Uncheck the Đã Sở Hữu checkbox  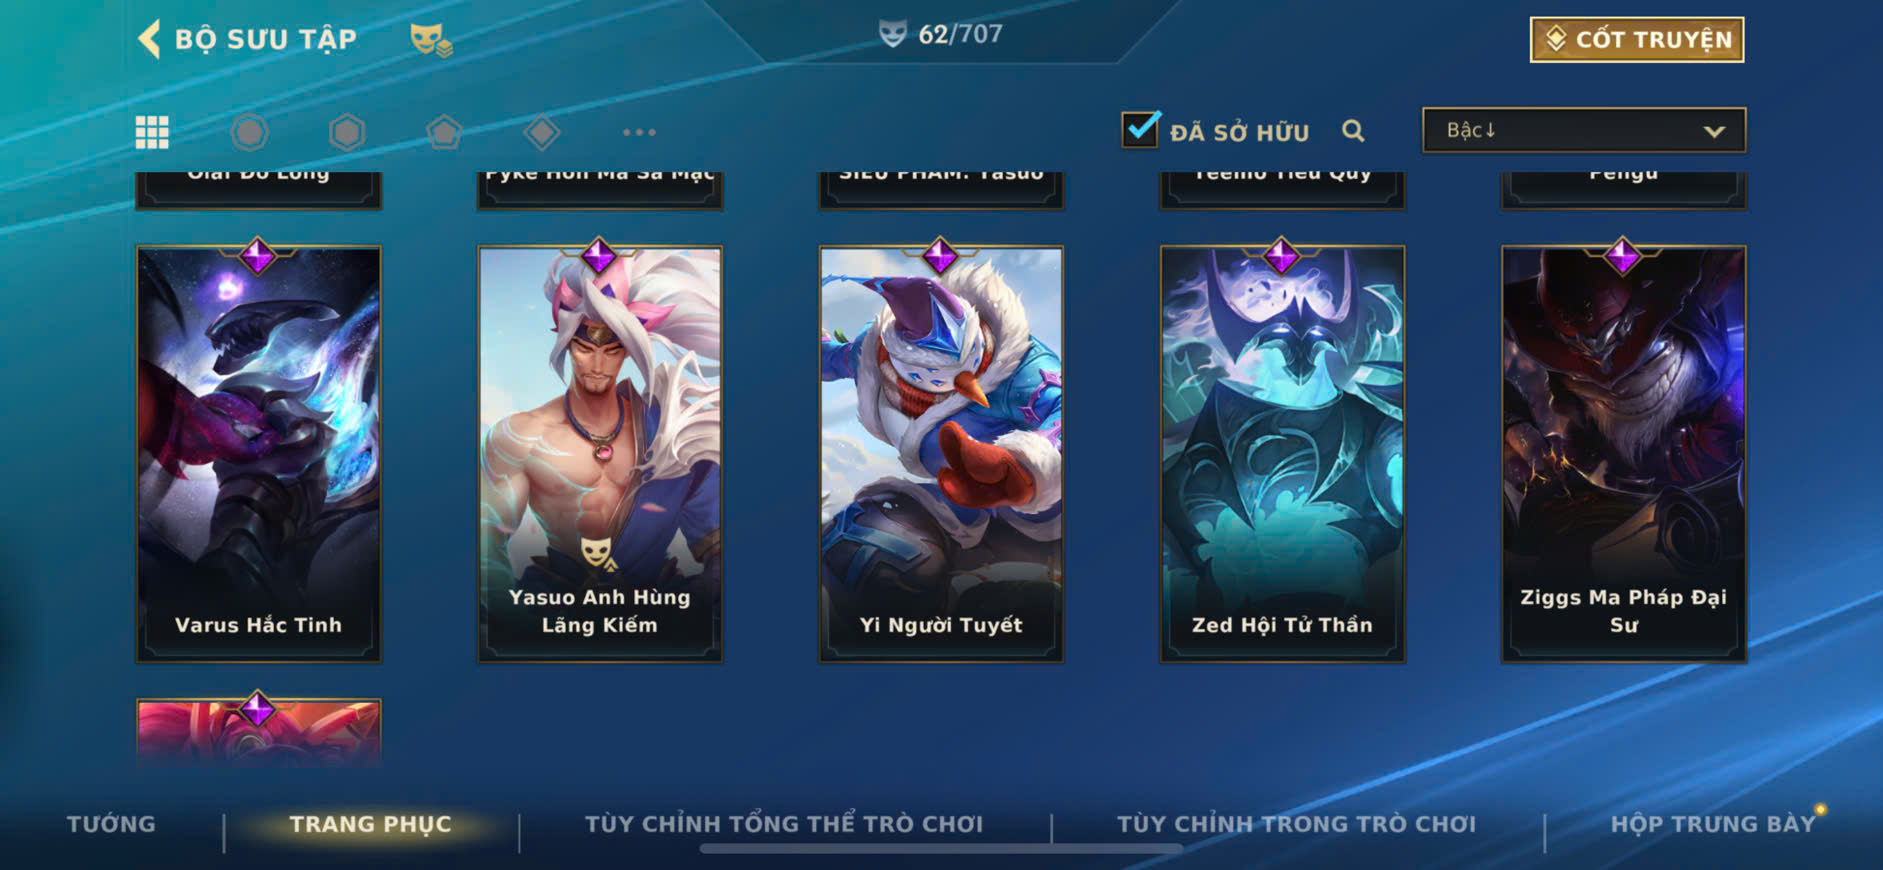pyautogui.click(x=1140, y=129)
